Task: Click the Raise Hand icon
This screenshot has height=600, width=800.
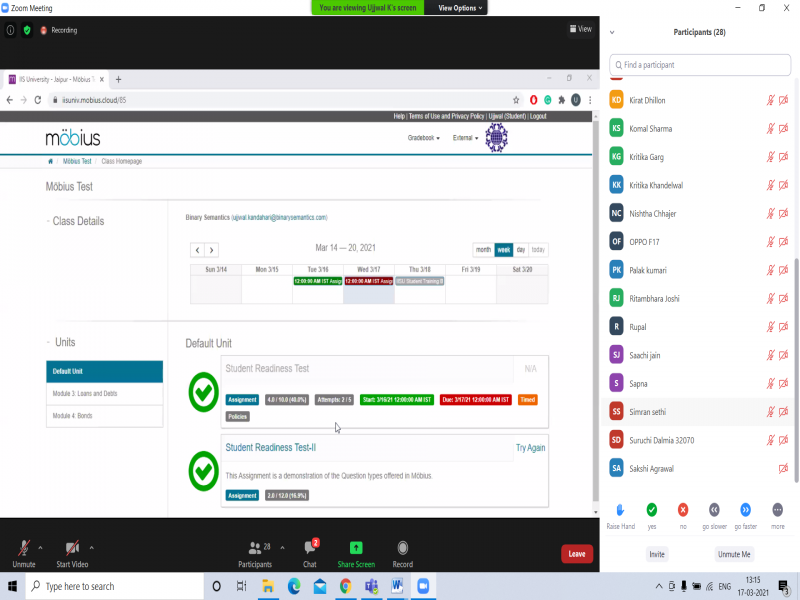Action: coord(620,510)
